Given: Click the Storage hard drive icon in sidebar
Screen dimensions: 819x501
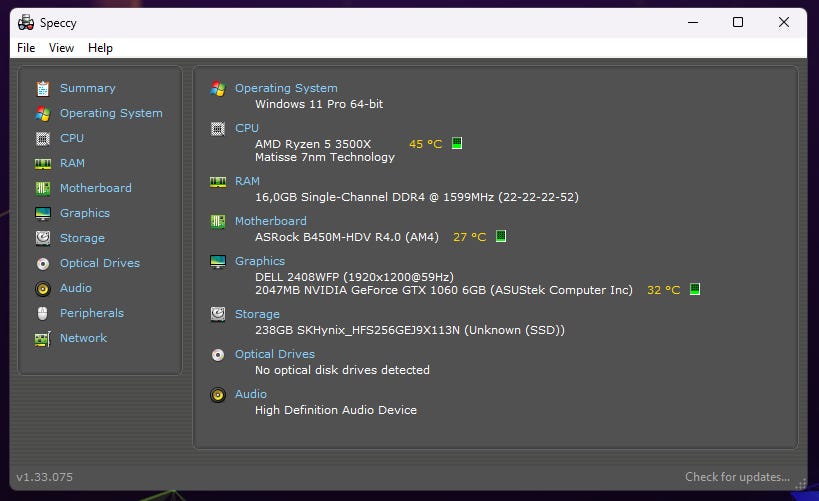Looking at the screenshot, I should click(43, 238).
